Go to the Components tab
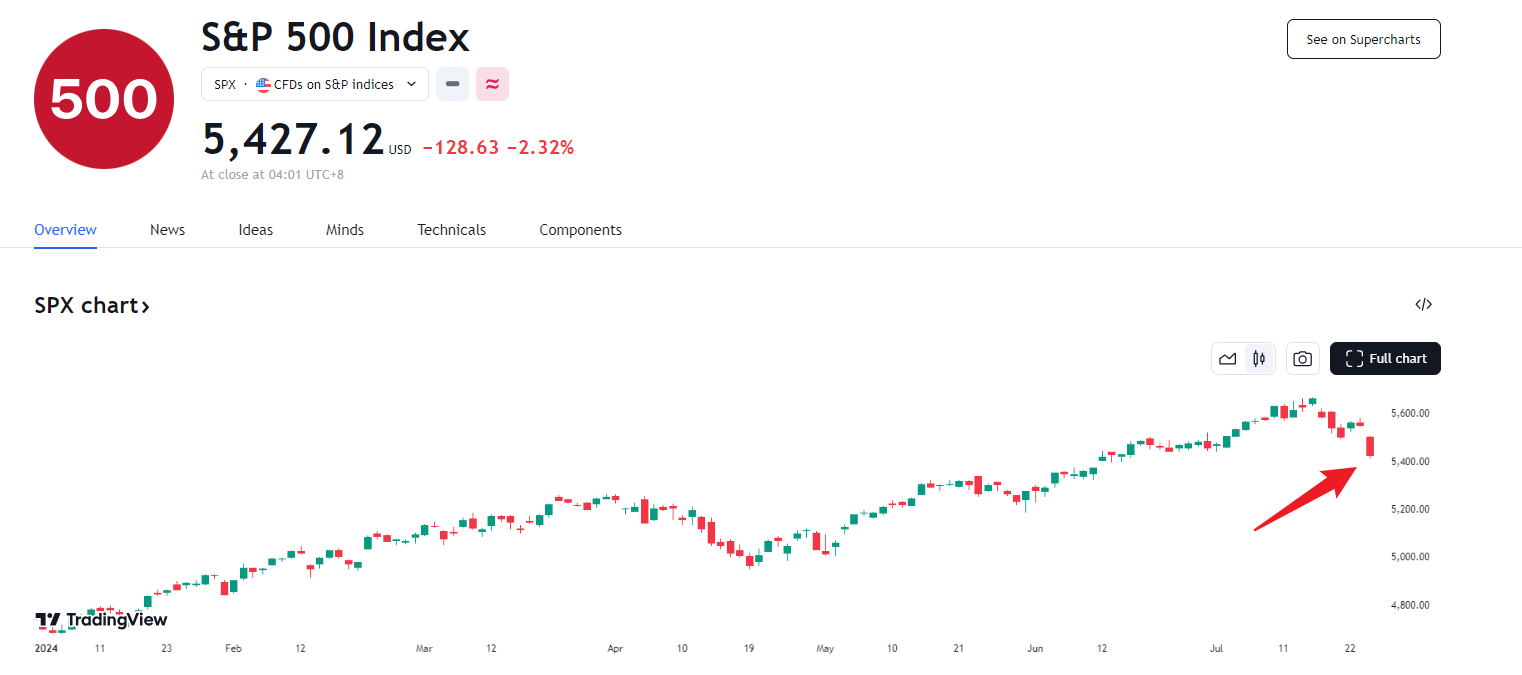 click(x=580, y=230)
